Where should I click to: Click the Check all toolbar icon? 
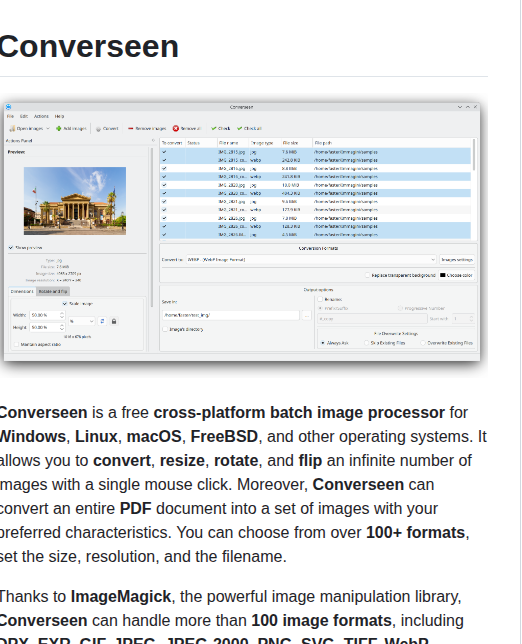click(239, 129)
